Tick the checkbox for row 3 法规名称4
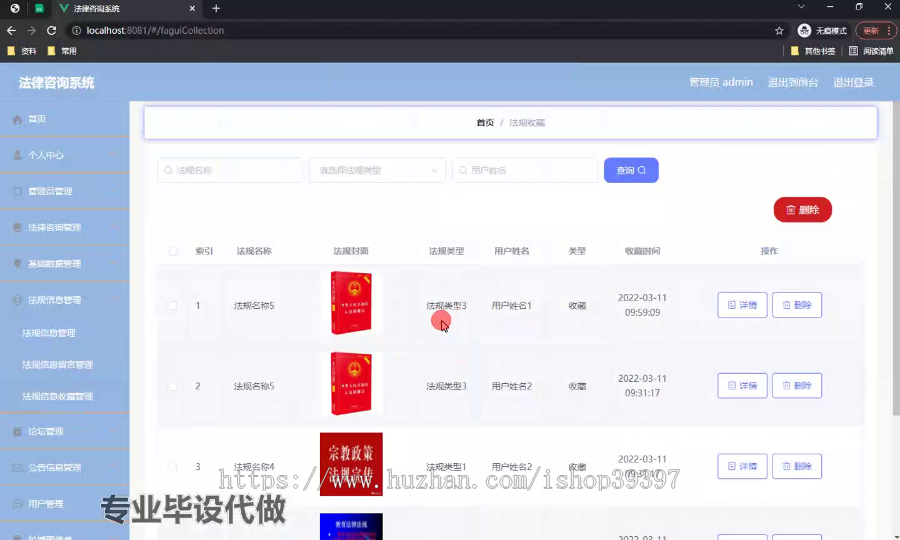Screen dimensions: 900x540 172,467
